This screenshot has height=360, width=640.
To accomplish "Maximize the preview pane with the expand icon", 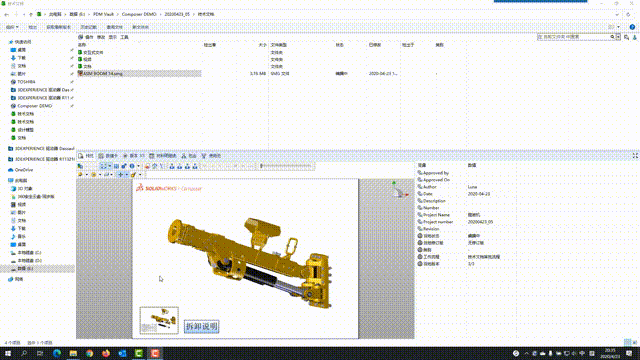I will coord(635,156).
